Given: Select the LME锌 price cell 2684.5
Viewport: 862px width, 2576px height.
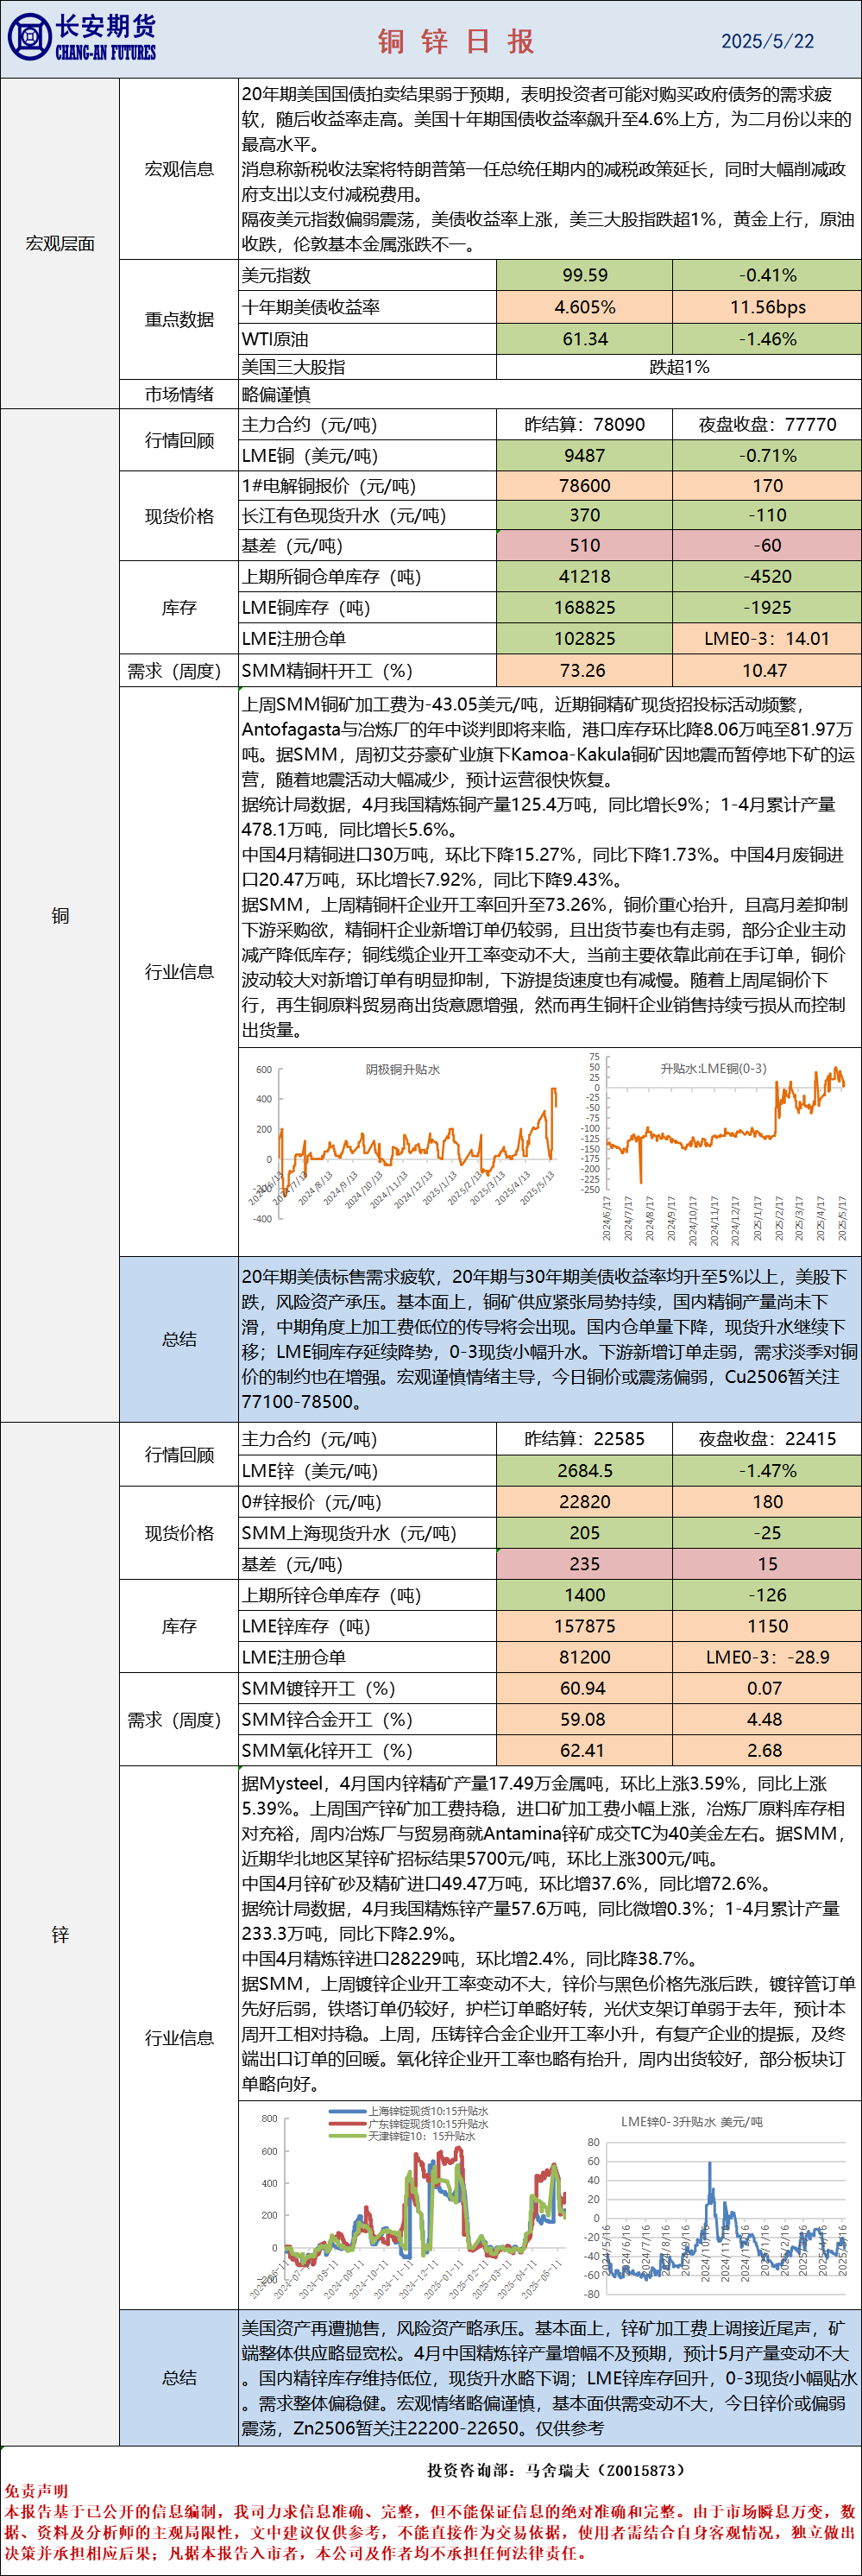Looking at the screenshot, I should [584, 1470].
